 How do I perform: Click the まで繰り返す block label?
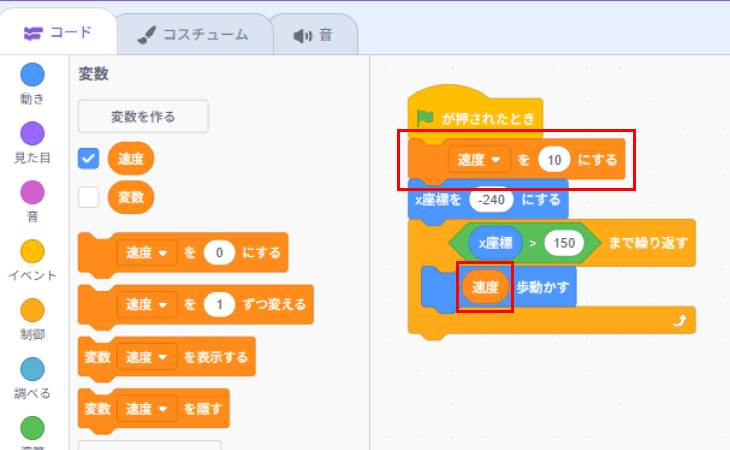click(x=648, y=243)
